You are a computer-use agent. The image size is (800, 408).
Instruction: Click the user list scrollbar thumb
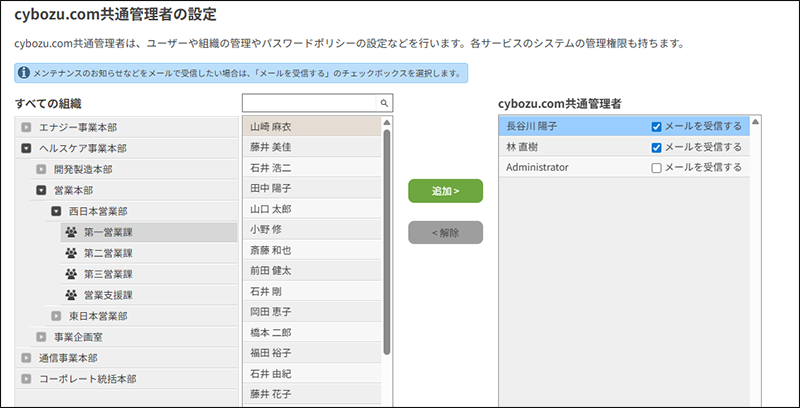[387, 242]
